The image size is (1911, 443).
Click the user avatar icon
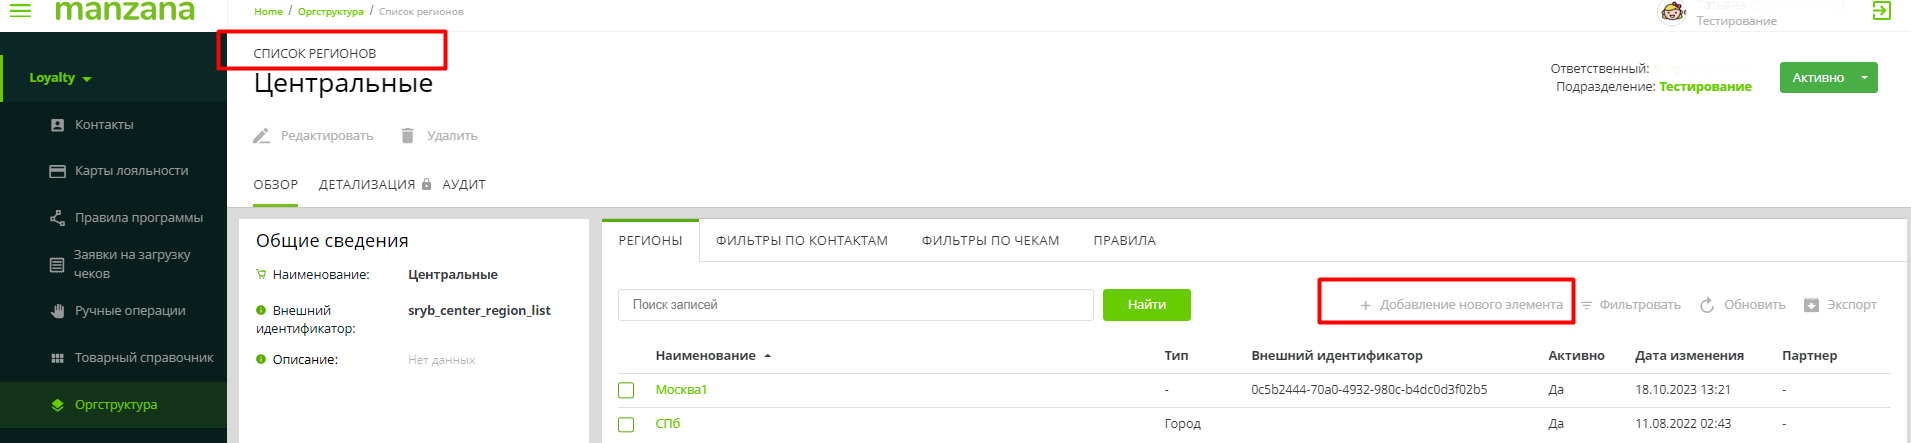point(1672,12)
